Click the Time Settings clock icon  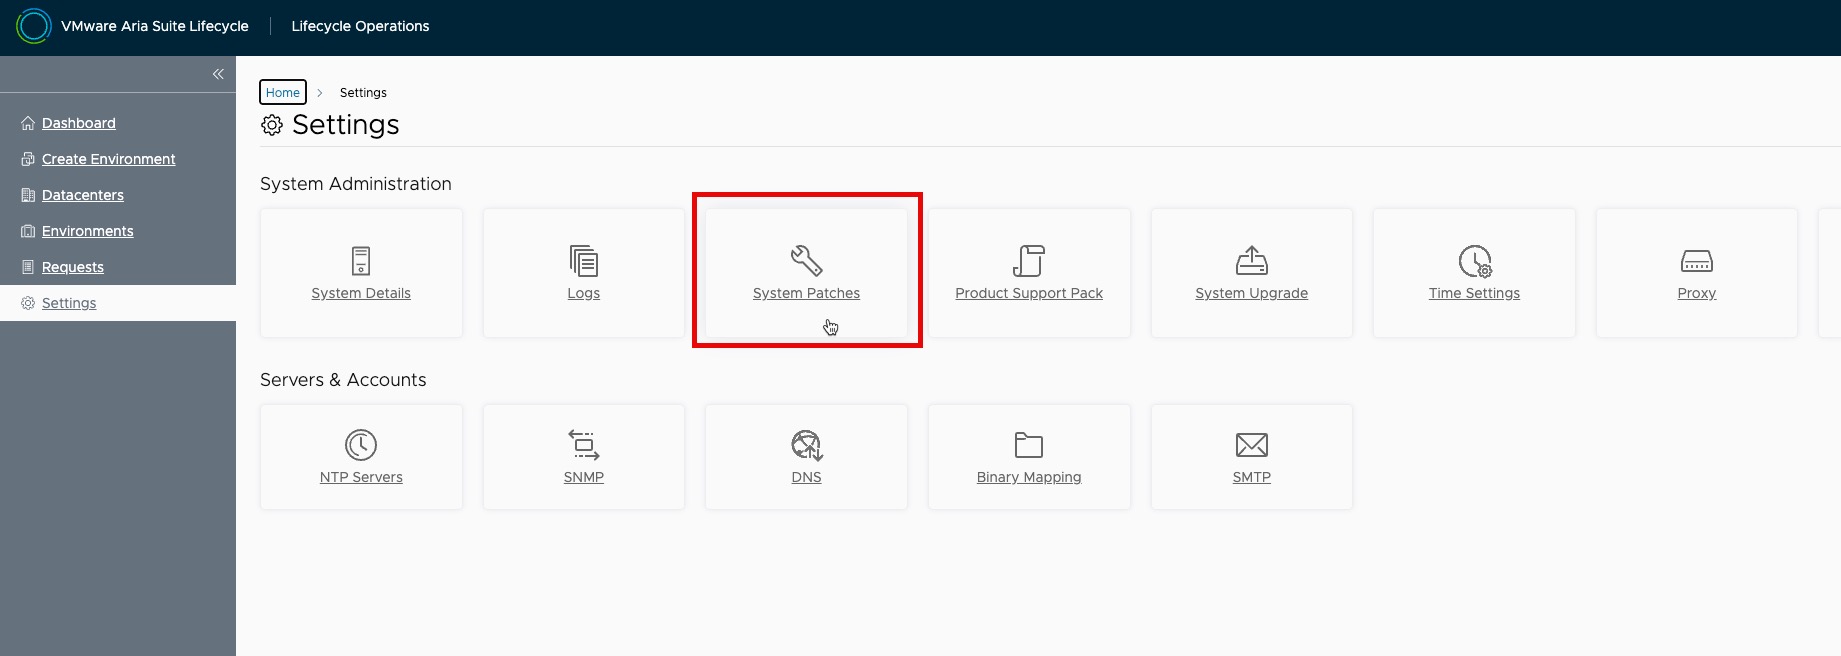(1474, 261)
